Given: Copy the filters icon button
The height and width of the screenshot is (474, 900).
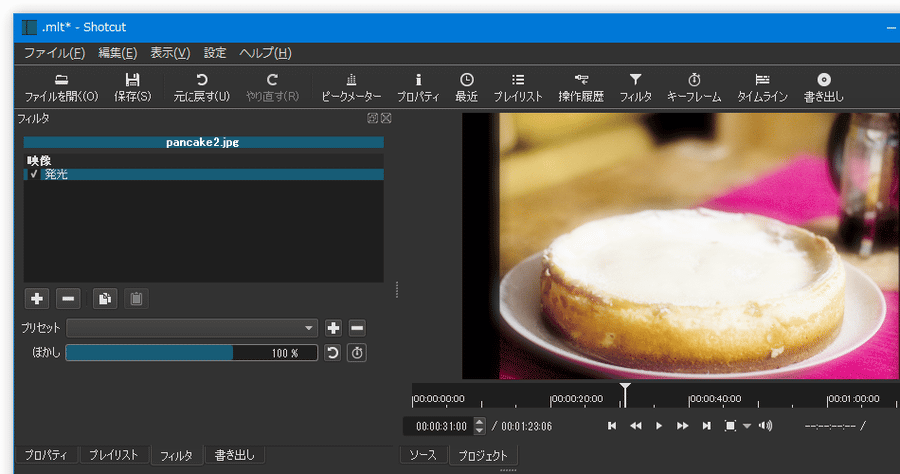Looking at the screenshot, I should coord(105,298).
